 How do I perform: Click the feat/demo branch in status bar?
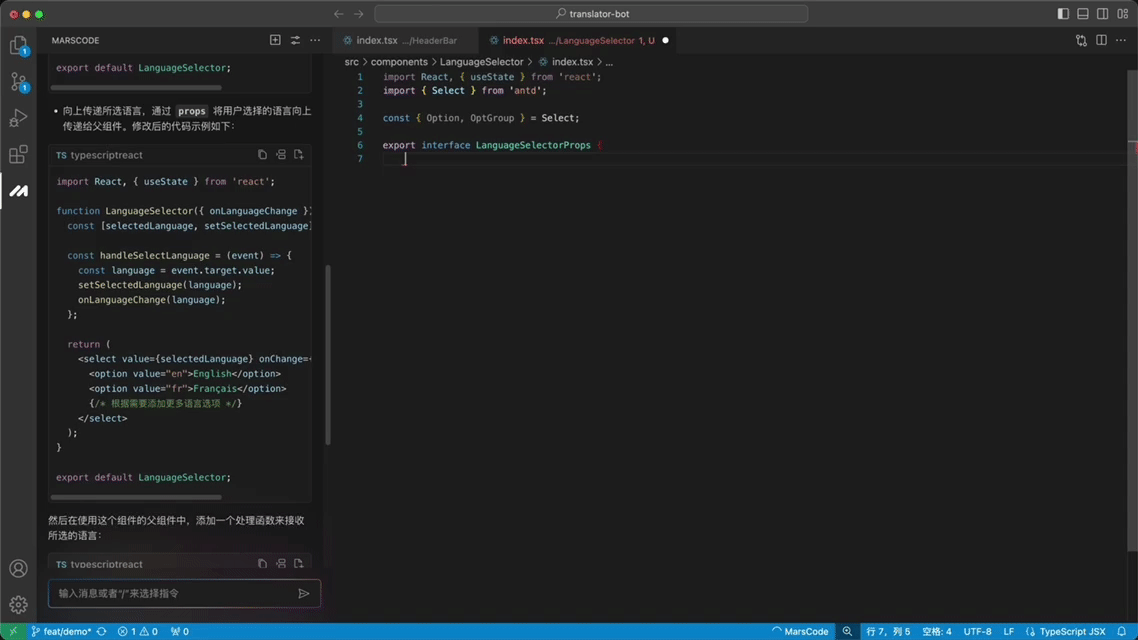point(61,632)
